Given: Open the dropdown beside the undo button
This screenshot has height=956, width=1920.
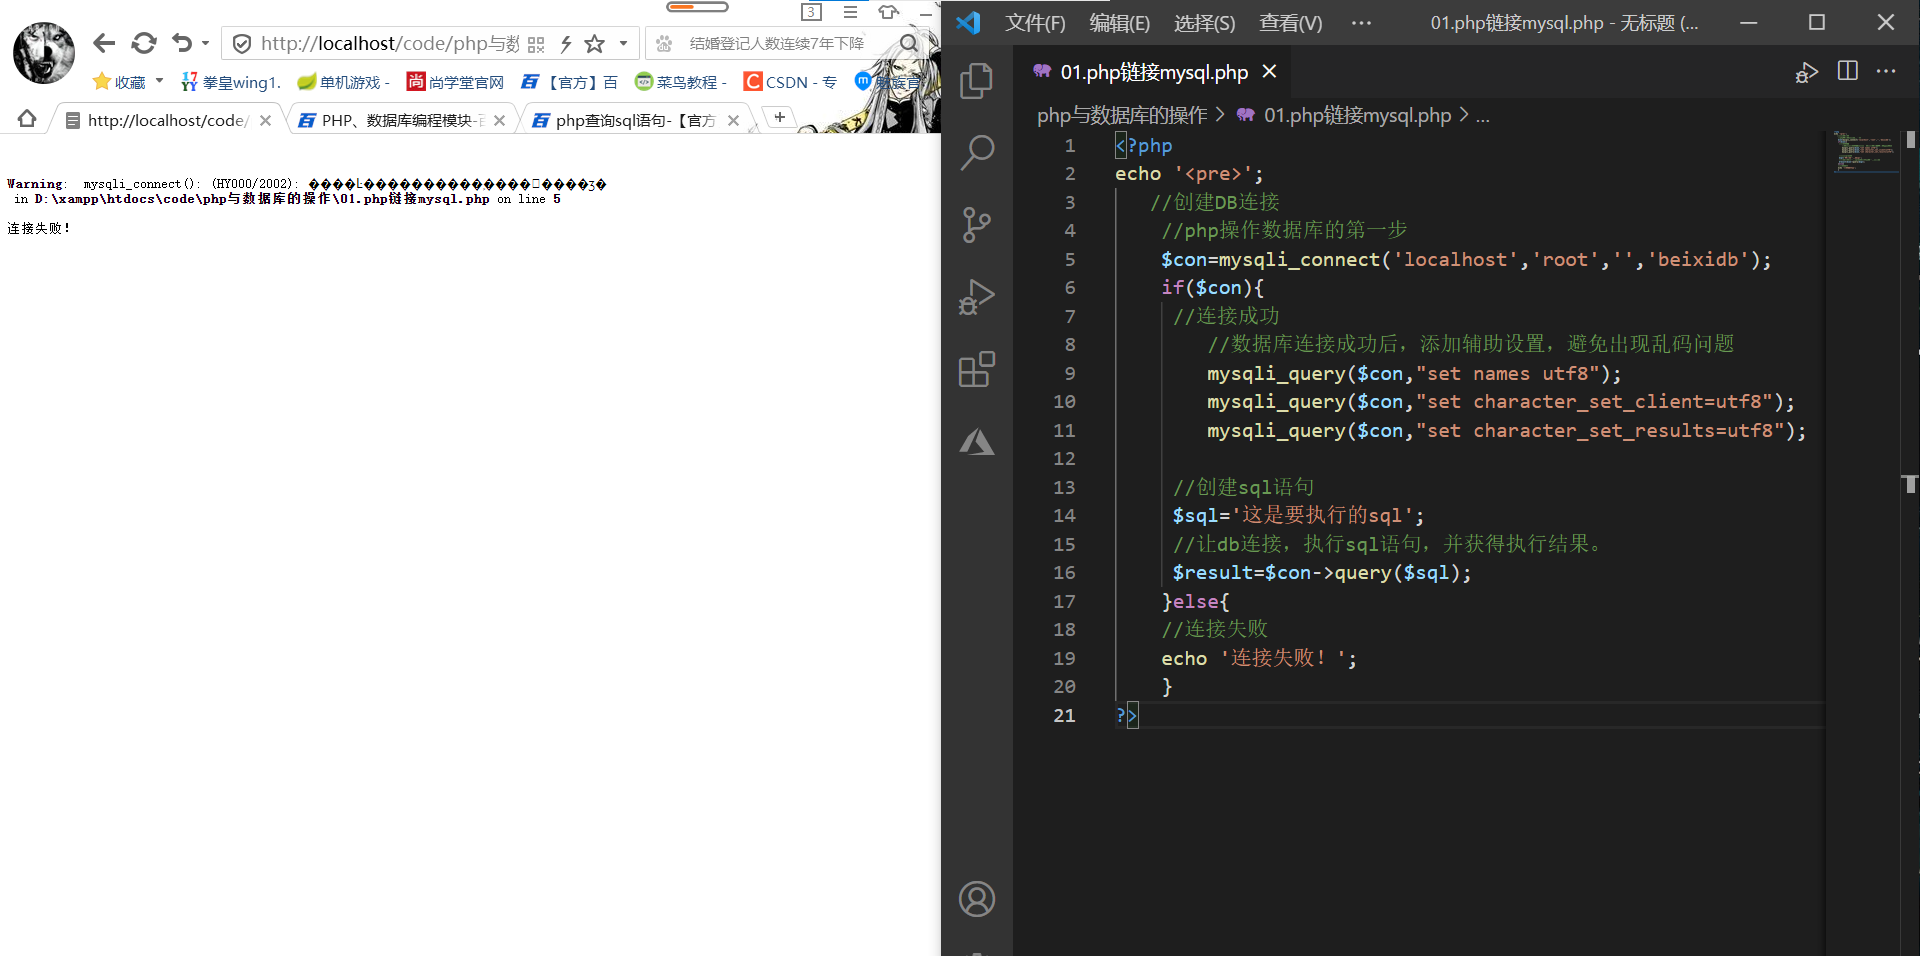Looking at the screenshot, I should (x=205, y=43).
